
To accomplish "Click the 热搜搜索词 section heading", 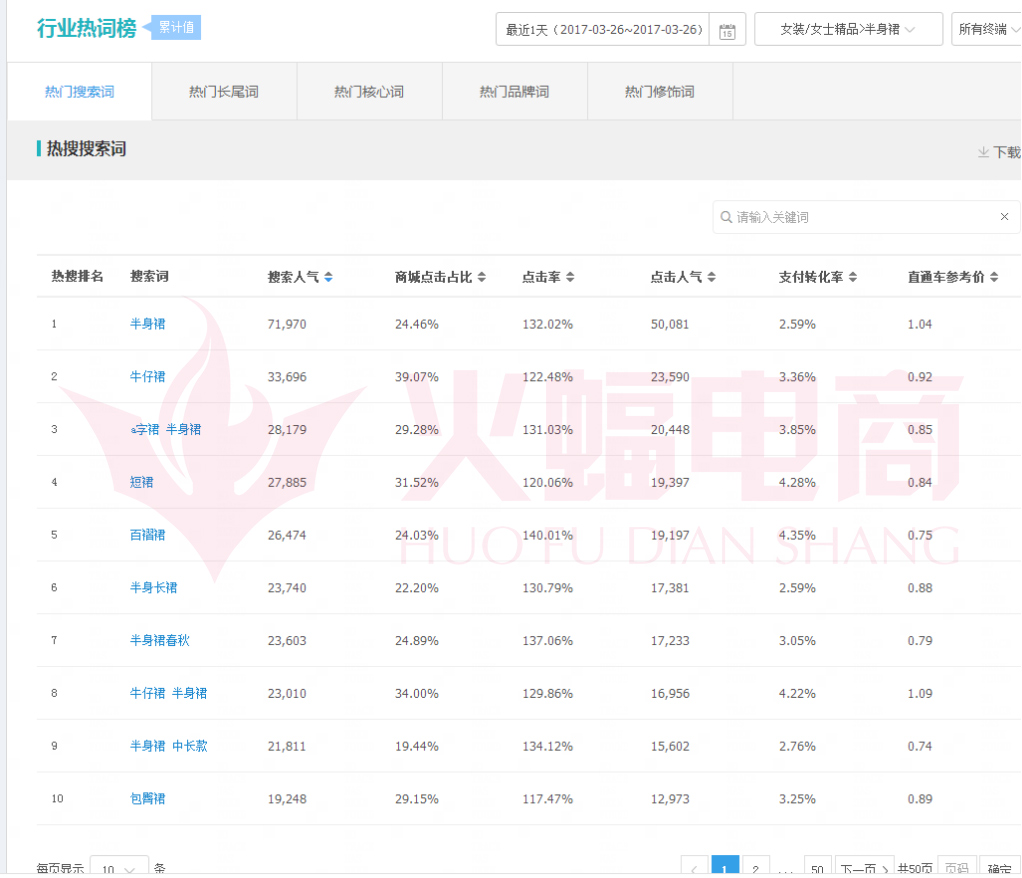I will [86, 149].
